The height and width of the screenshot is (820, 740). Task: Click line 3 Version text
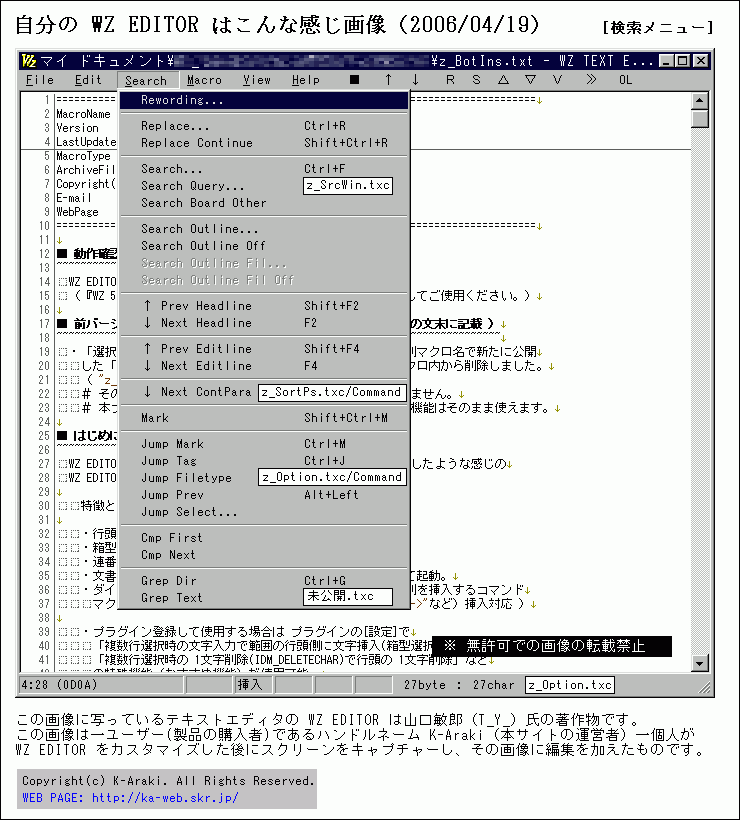[77, 128]
